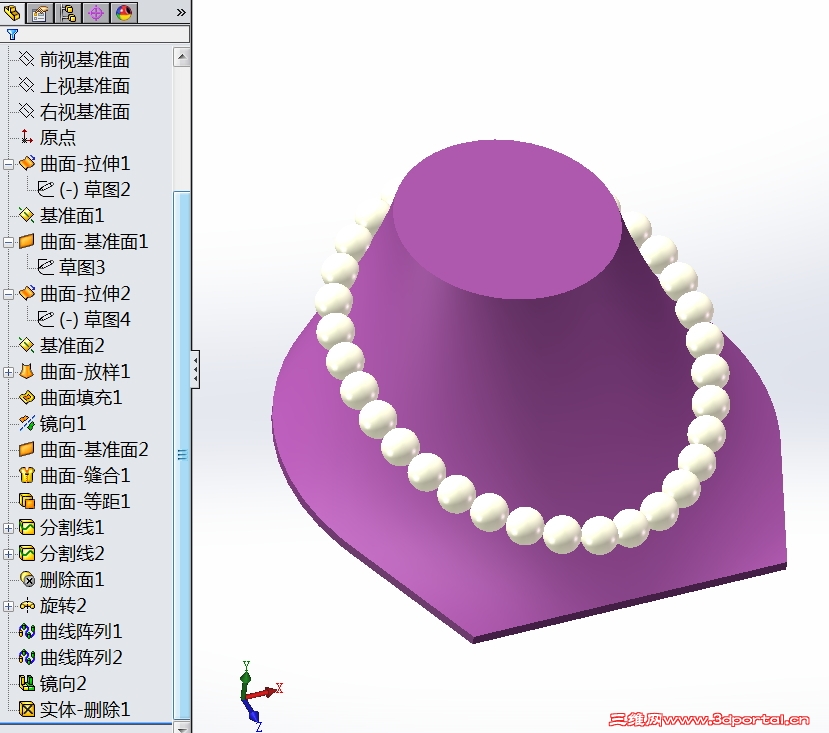Collapse the 曲面-基准面1 tree node

click(x=8, y=242)
